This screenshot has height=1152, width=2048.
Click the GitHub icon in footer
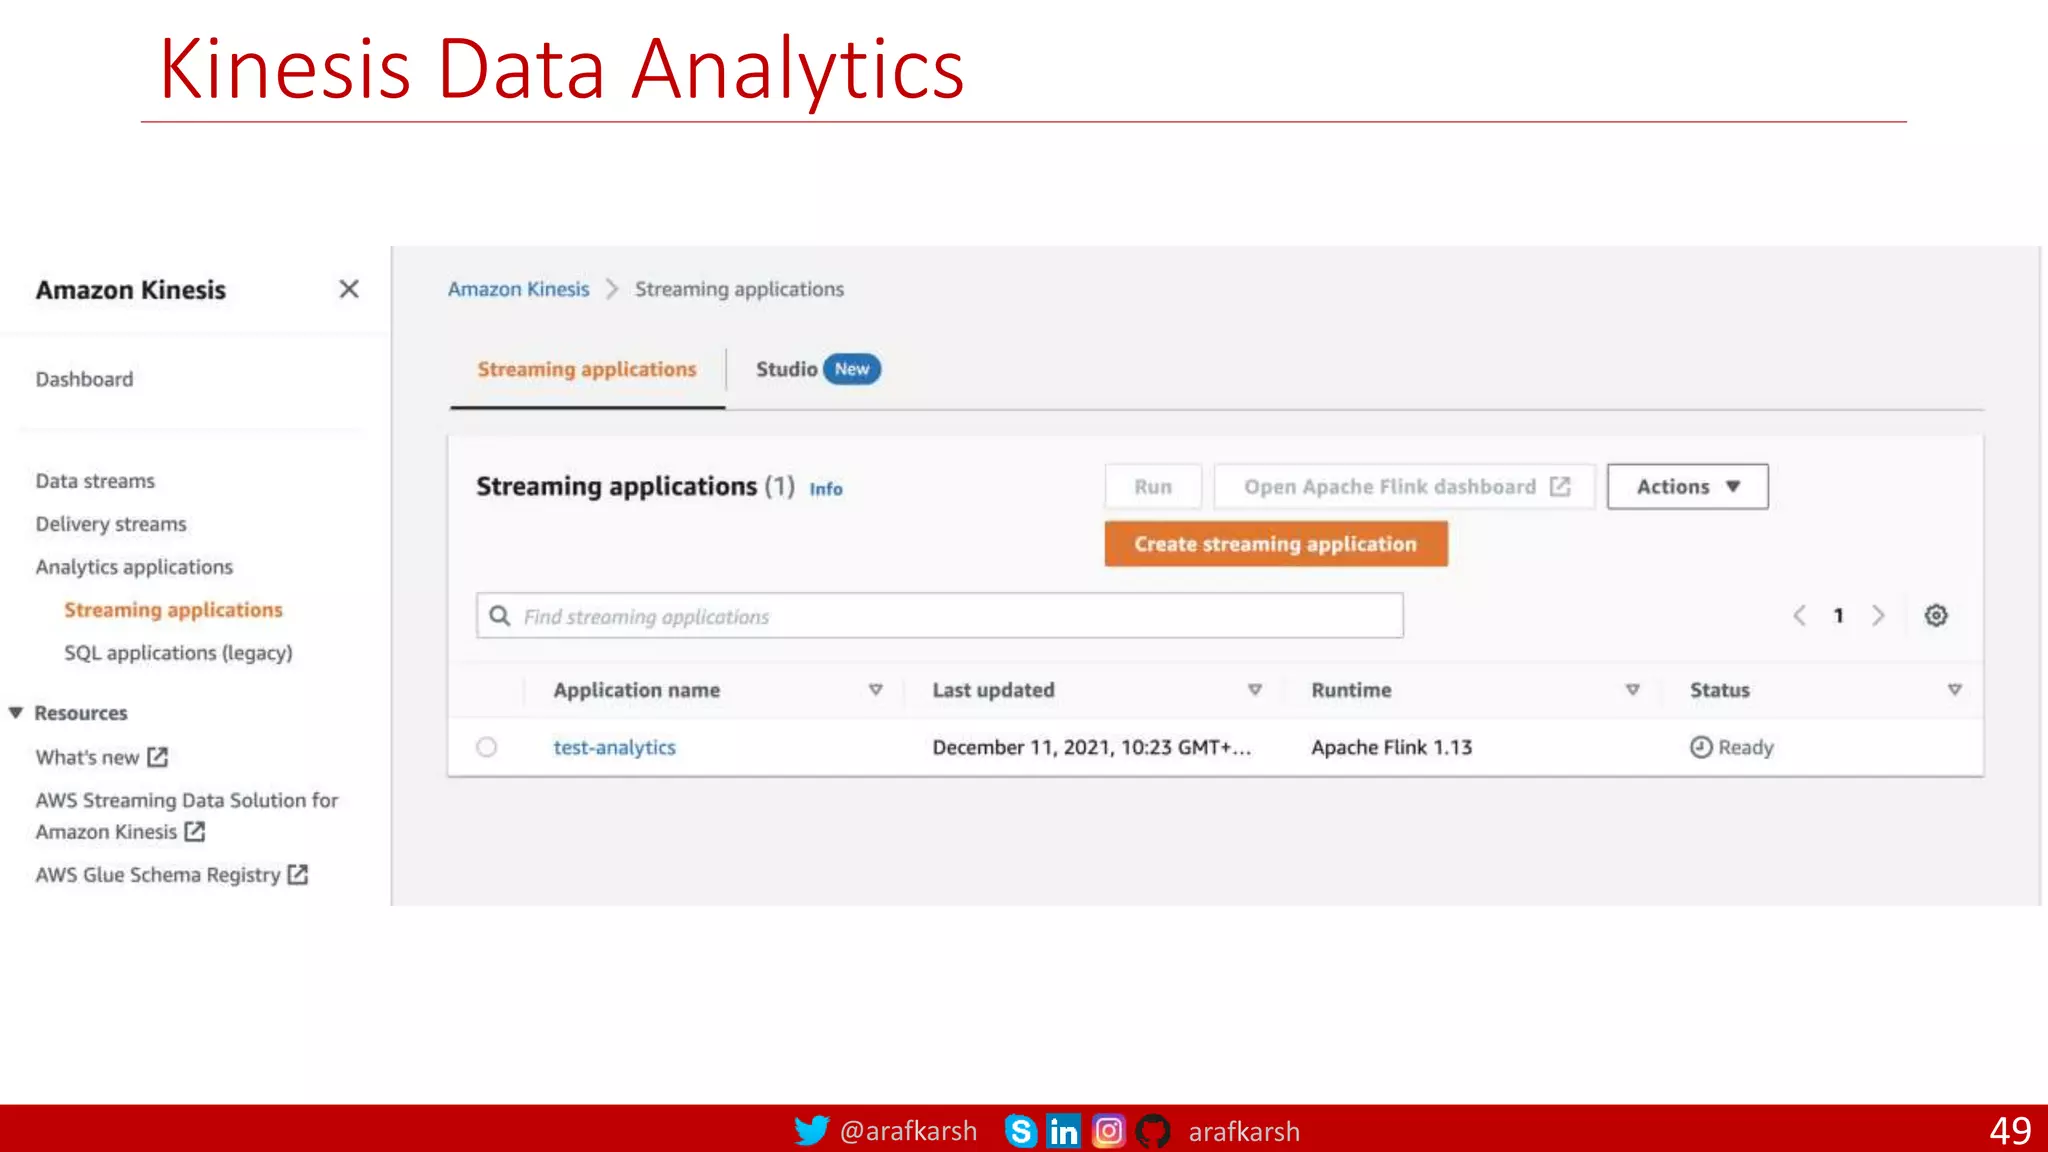pyautogui.click(x=1153, y=1131)
